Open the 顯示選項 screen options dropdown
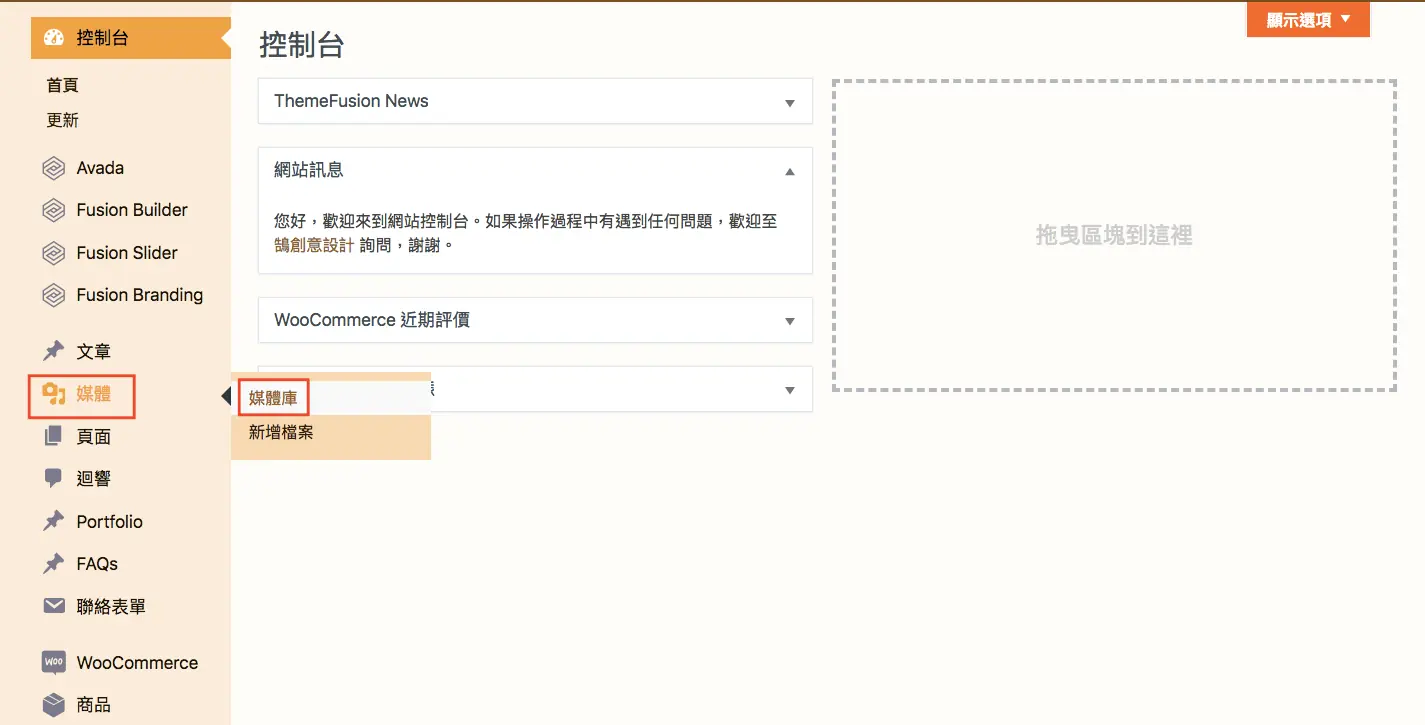Screen dimensions: 1425x725 pos(1308,19)
